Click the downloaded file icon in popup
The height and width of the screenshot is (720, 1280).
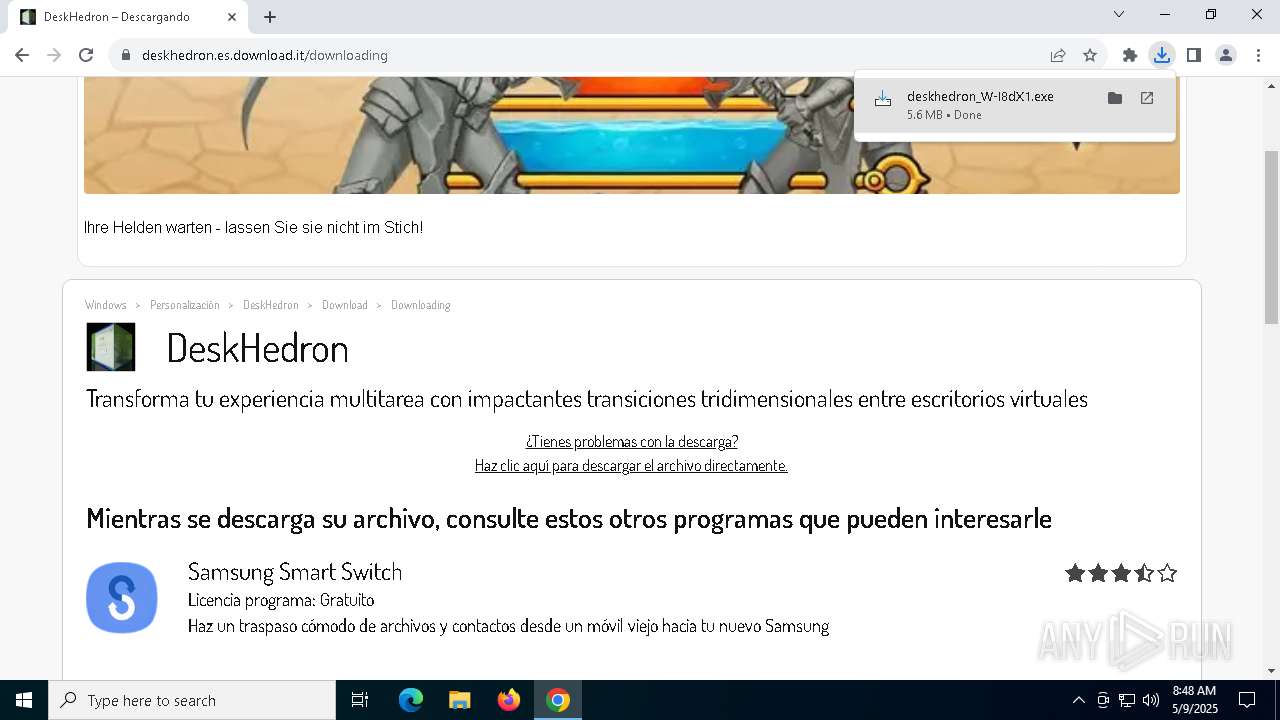click(883, 99)
